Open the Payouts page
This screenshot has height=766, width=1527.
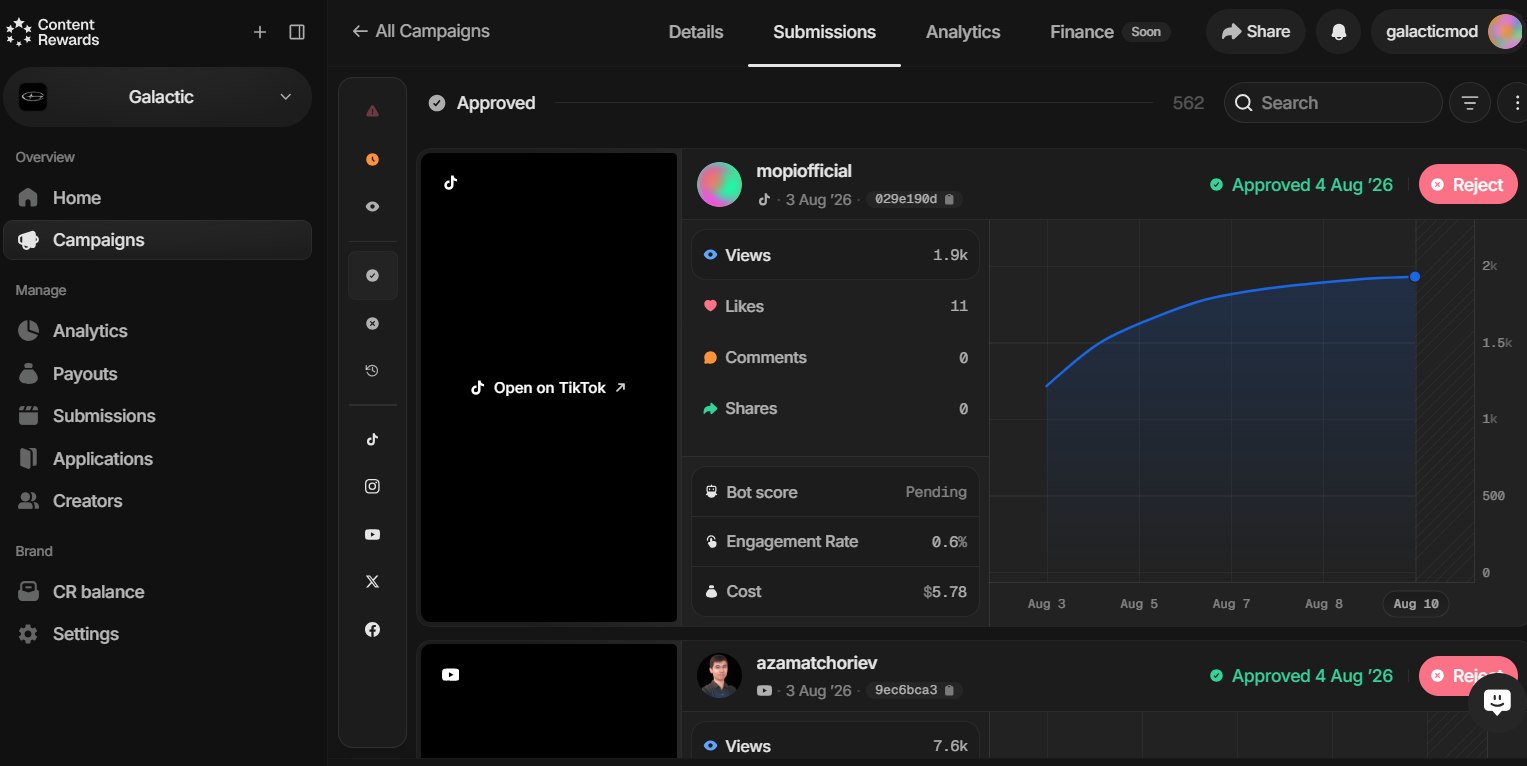(x=158, y=374)
